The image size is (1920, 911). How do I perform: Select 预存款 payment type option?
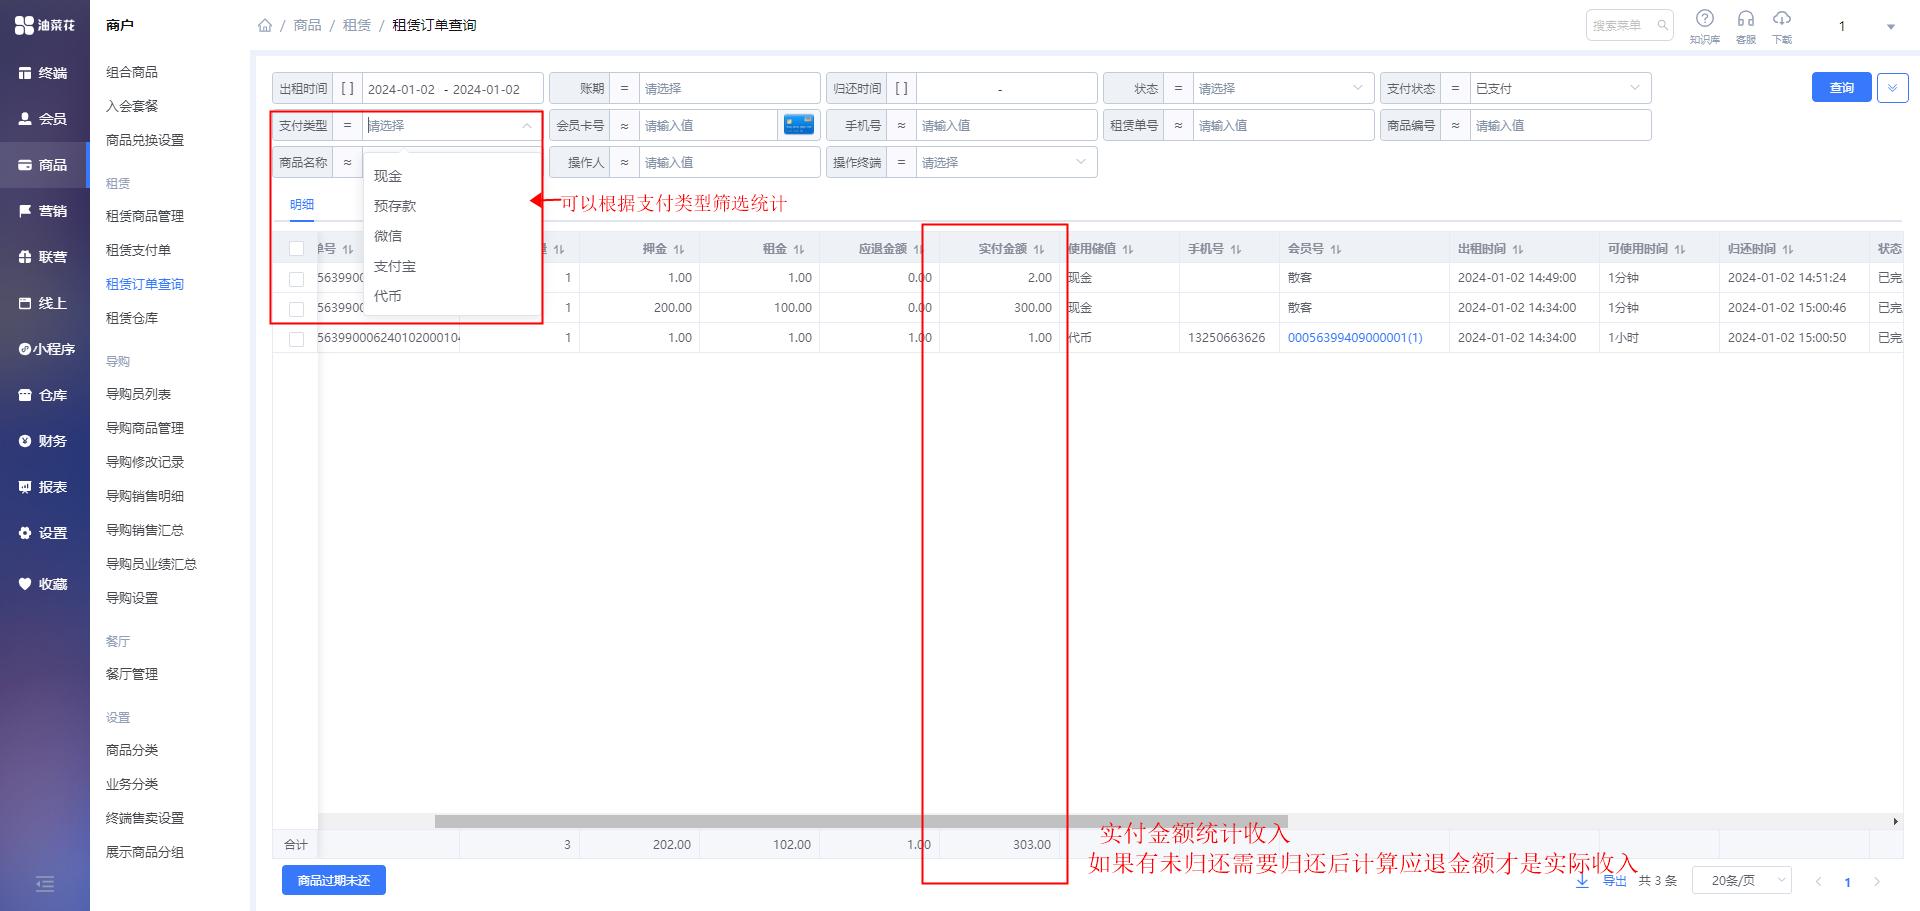pos(451,206)
